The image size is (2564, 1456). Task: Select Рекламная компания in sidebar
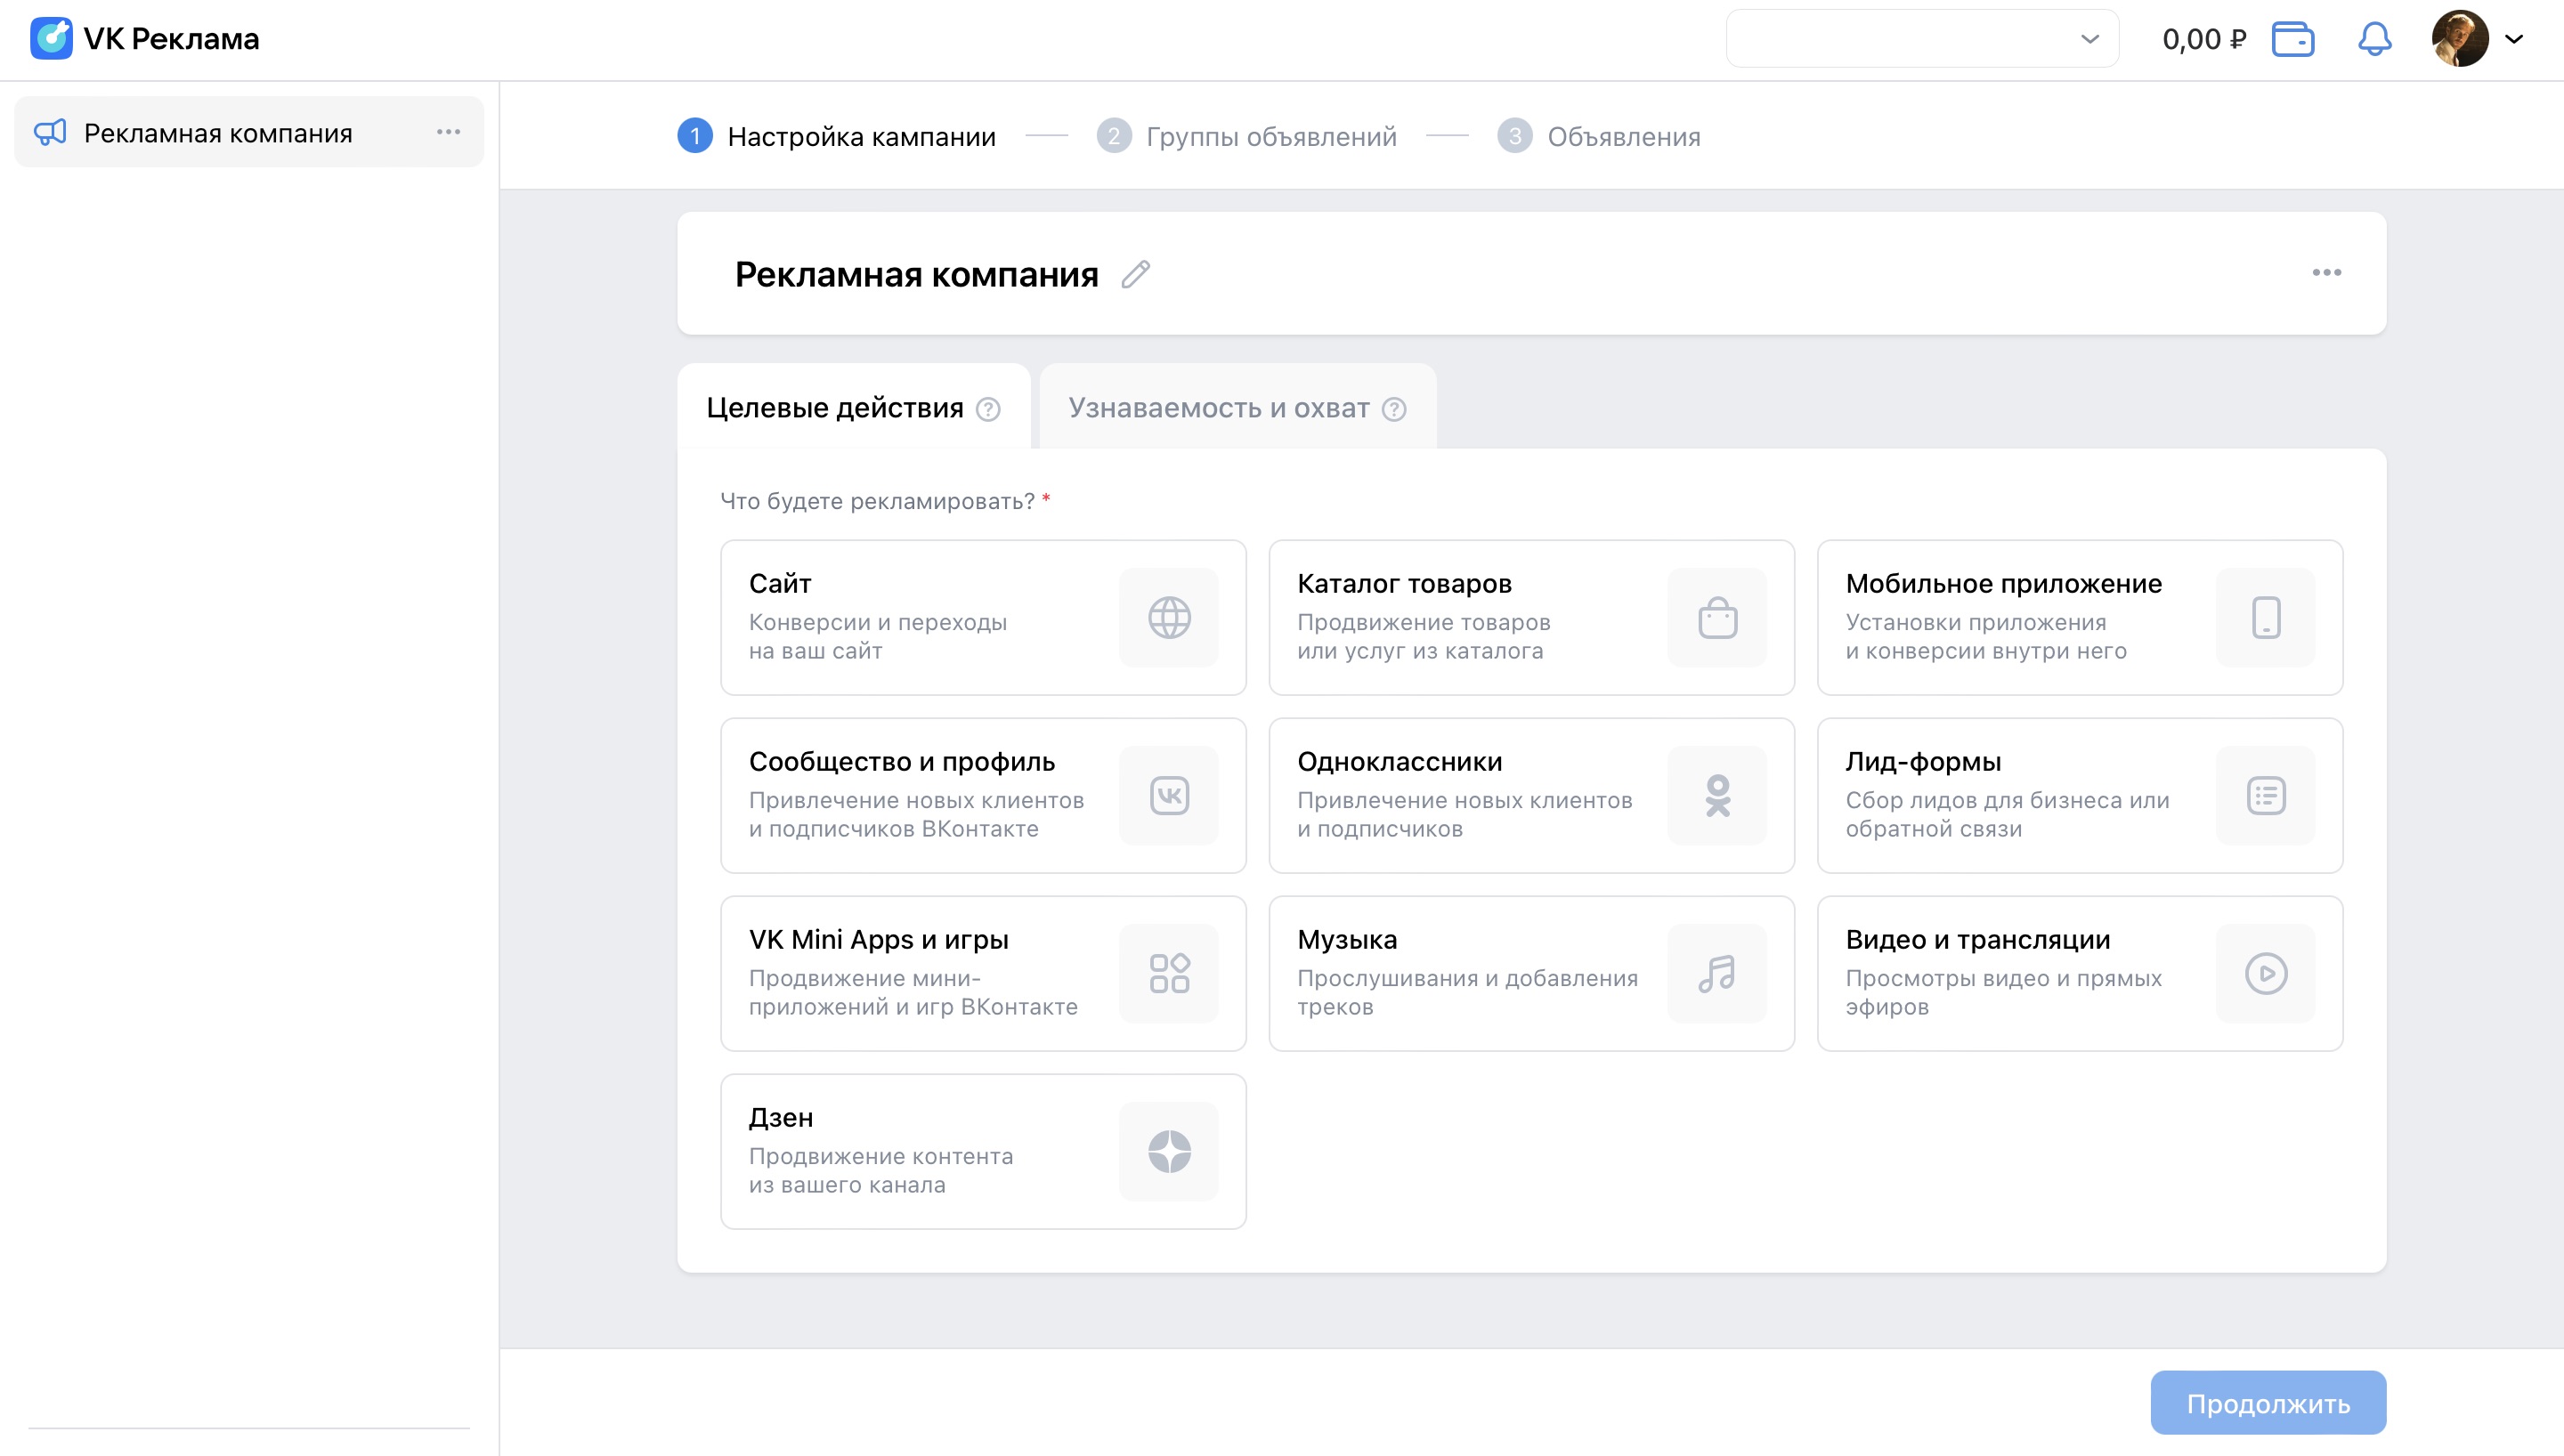249,132
